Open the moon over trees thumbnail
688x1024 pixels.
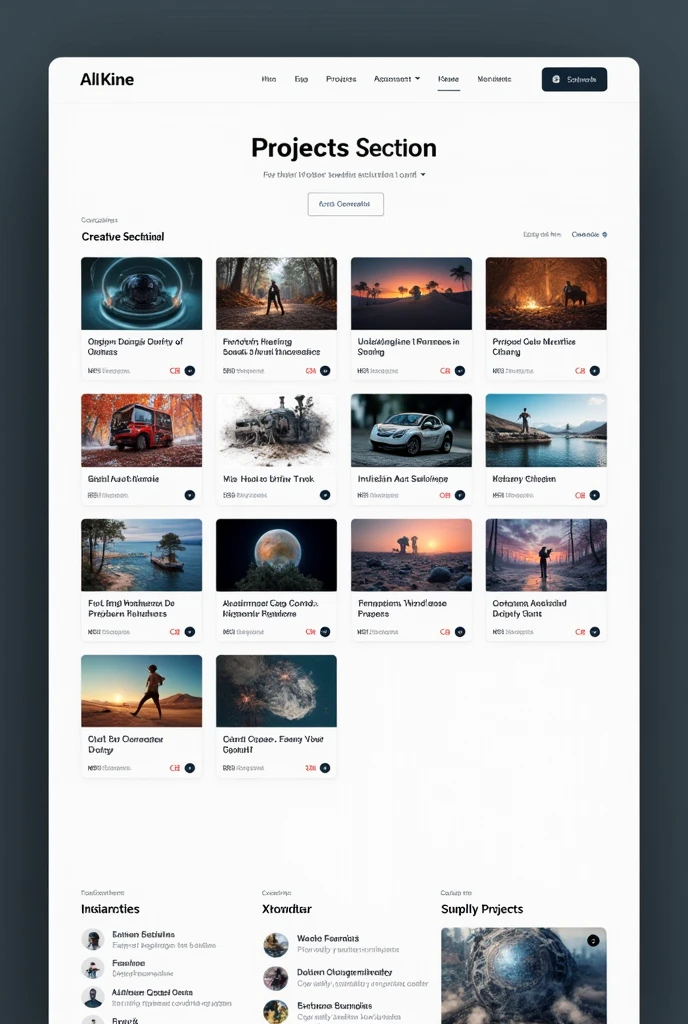[x=277, y=555]
